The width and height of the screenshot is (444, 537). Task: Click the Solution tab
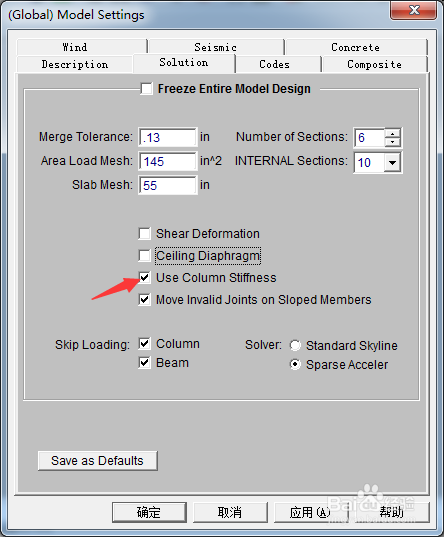click(184, 63)
